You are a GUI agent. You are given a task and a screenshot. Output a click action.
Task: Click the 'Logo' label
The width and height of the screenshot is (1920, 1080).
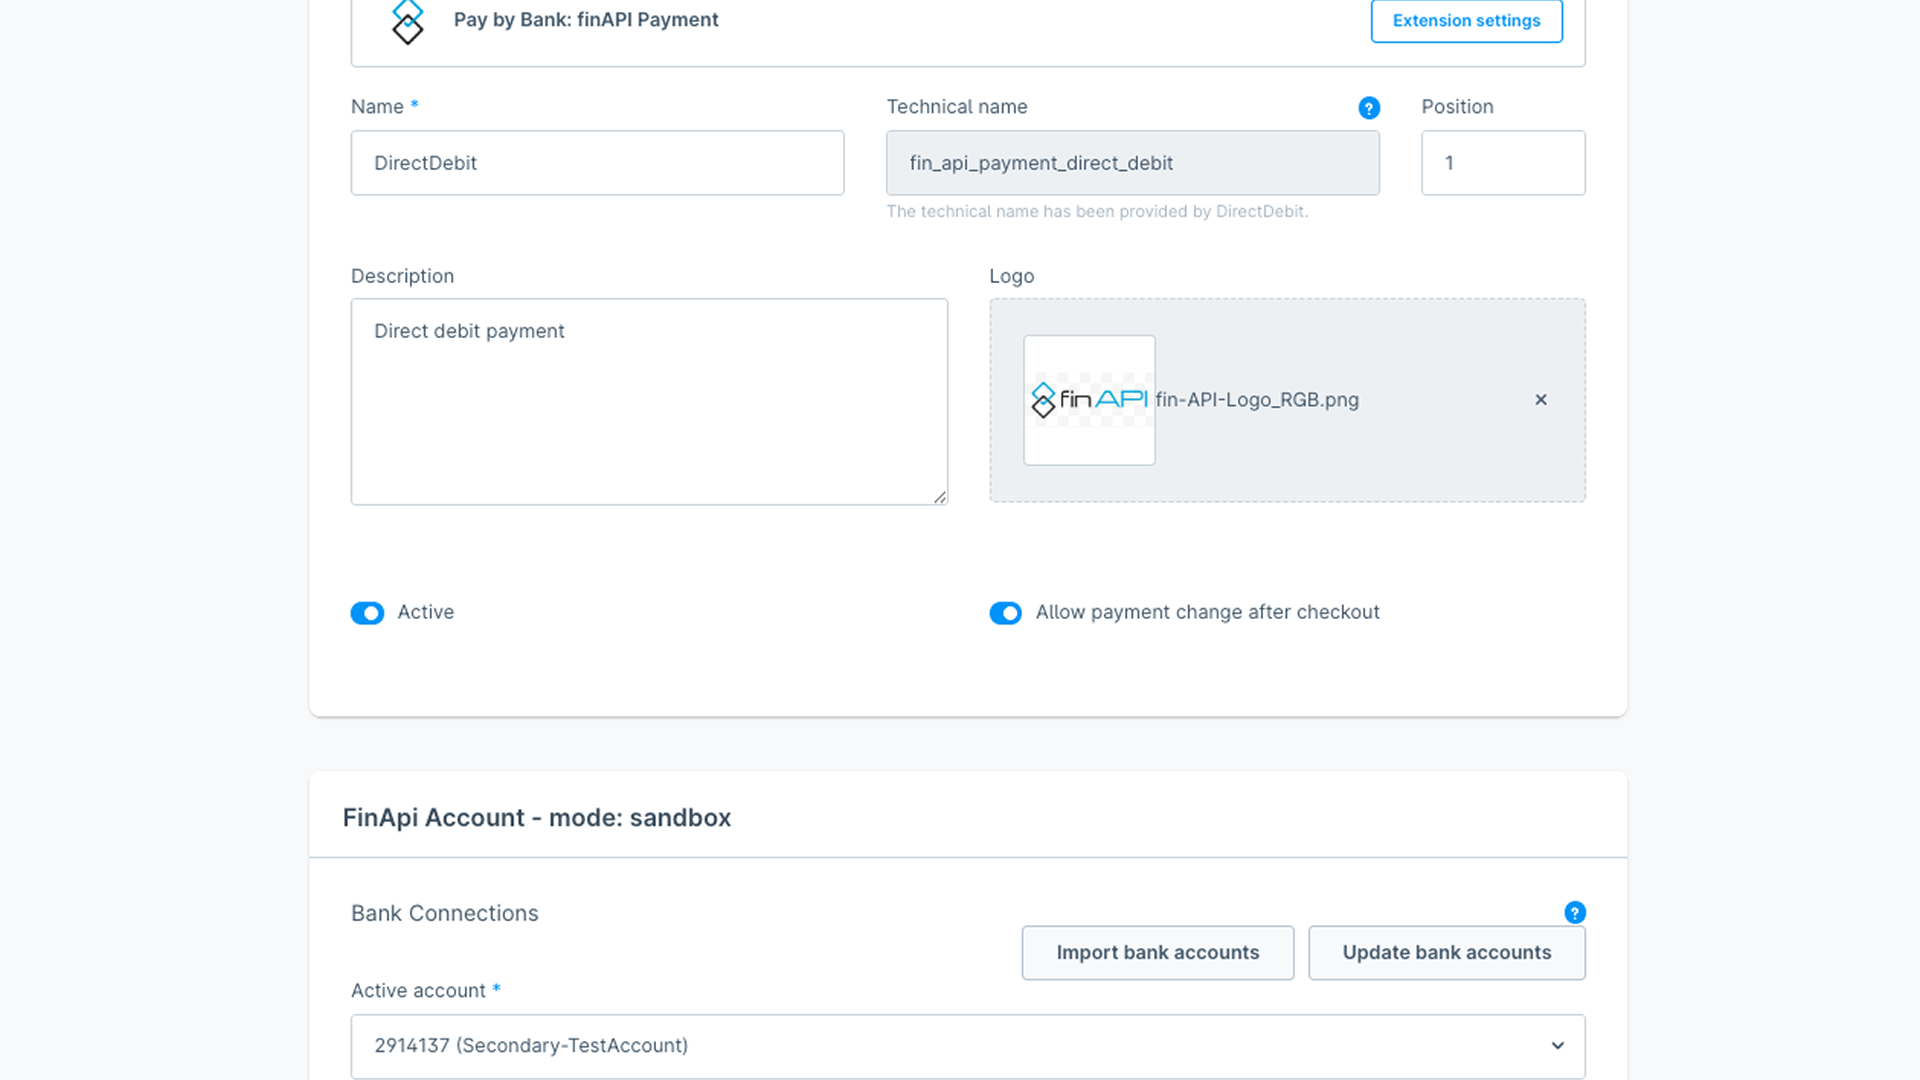(1011, 276)
